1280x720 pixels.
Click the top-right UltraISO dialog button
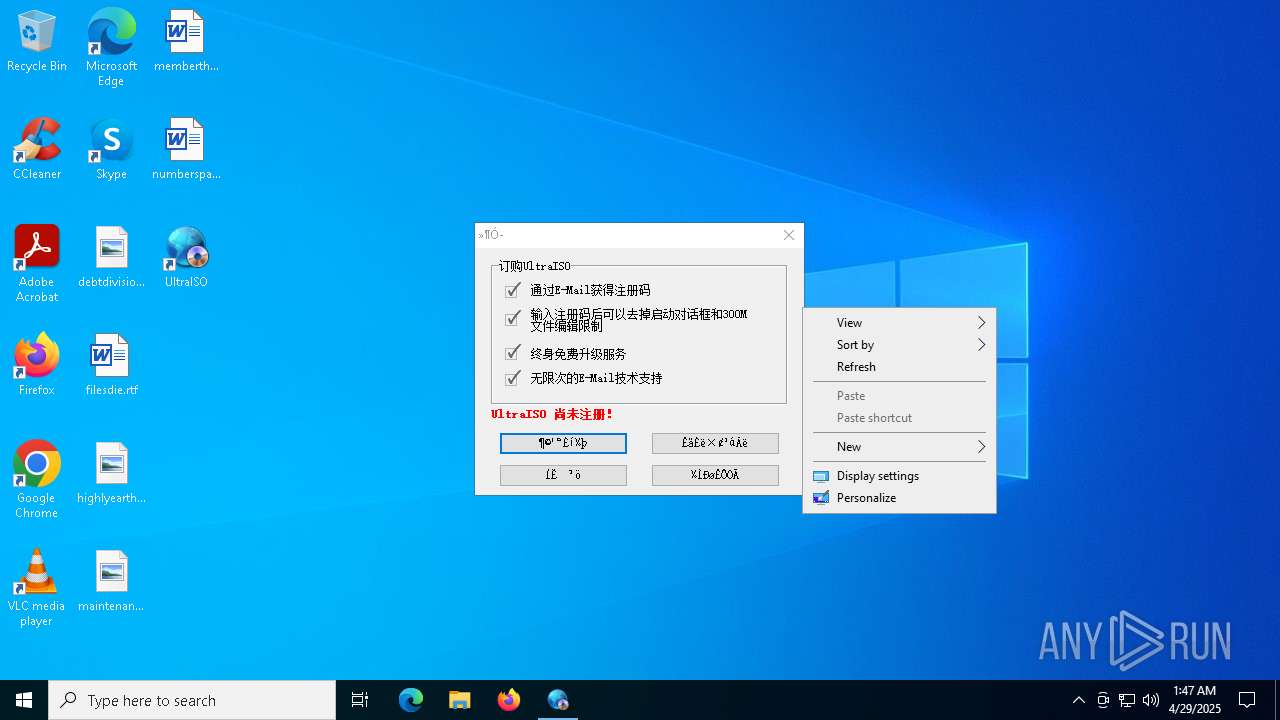pos(715,443)
